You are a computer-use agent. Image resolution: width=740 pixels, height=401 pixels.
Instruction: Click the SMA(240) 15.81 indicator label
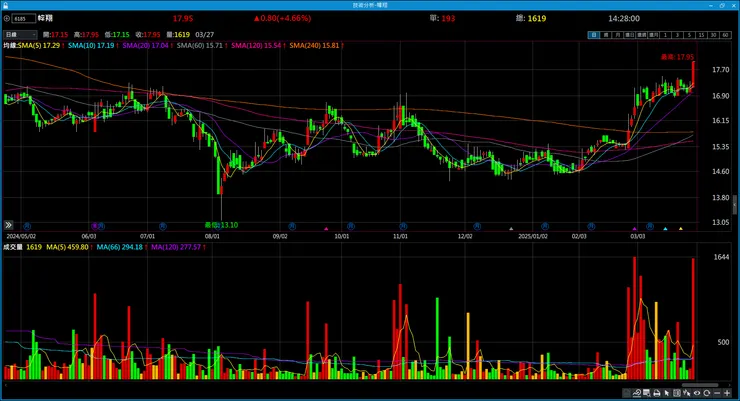pyautogui.click(x=314, y=45)
